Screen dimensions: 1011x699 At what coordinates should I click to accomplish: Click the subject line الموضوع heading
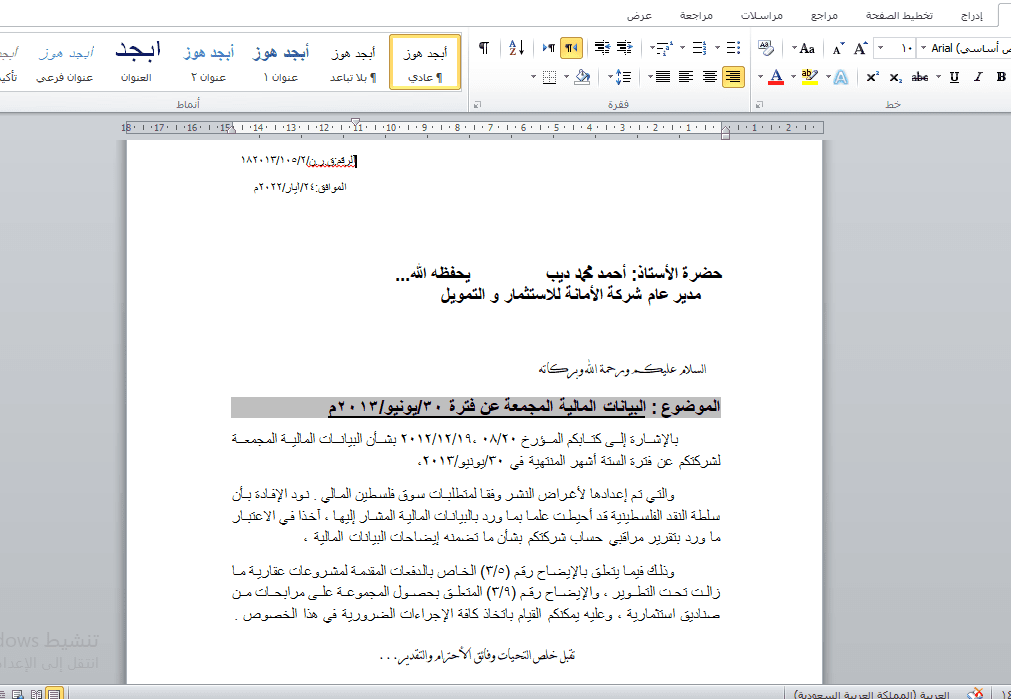click(476, 407)
